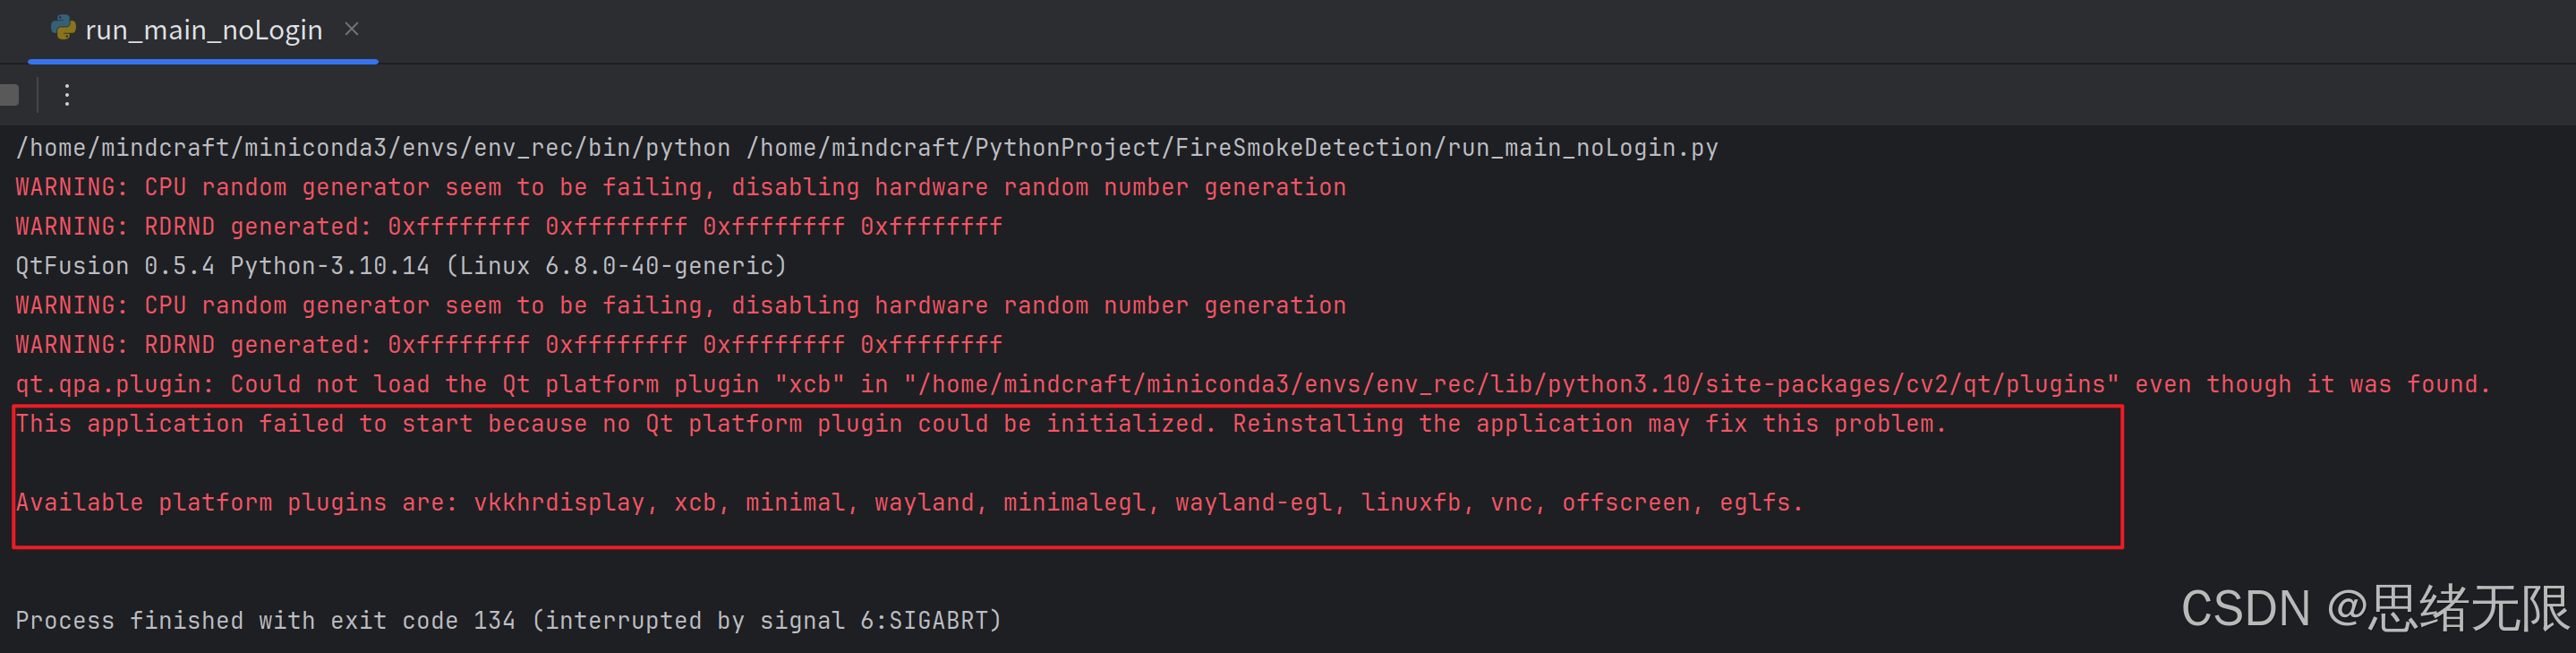The image size is (2576, 653).
Task: Select the second RDRND generated warning line
Action: tap(508, 345)
